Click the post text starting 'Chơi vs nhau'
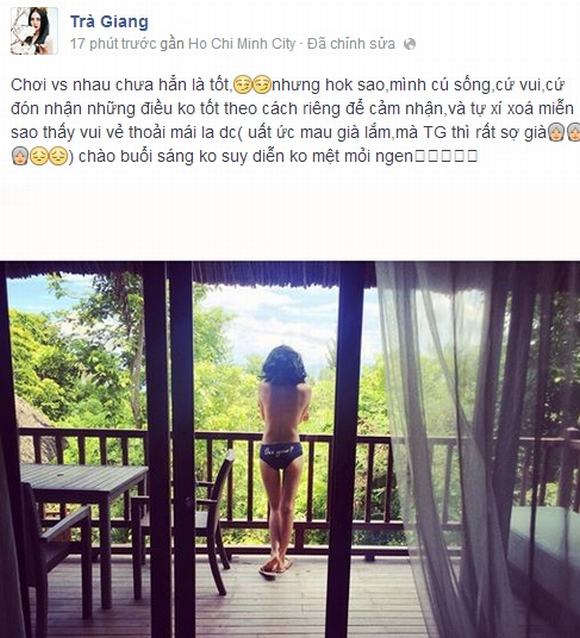 pos(292,120)
